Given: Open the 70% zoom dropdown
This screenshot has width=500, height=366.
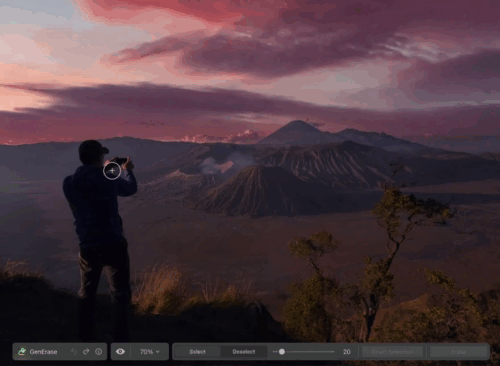Looking at the screenshot, I should point(149,352).
